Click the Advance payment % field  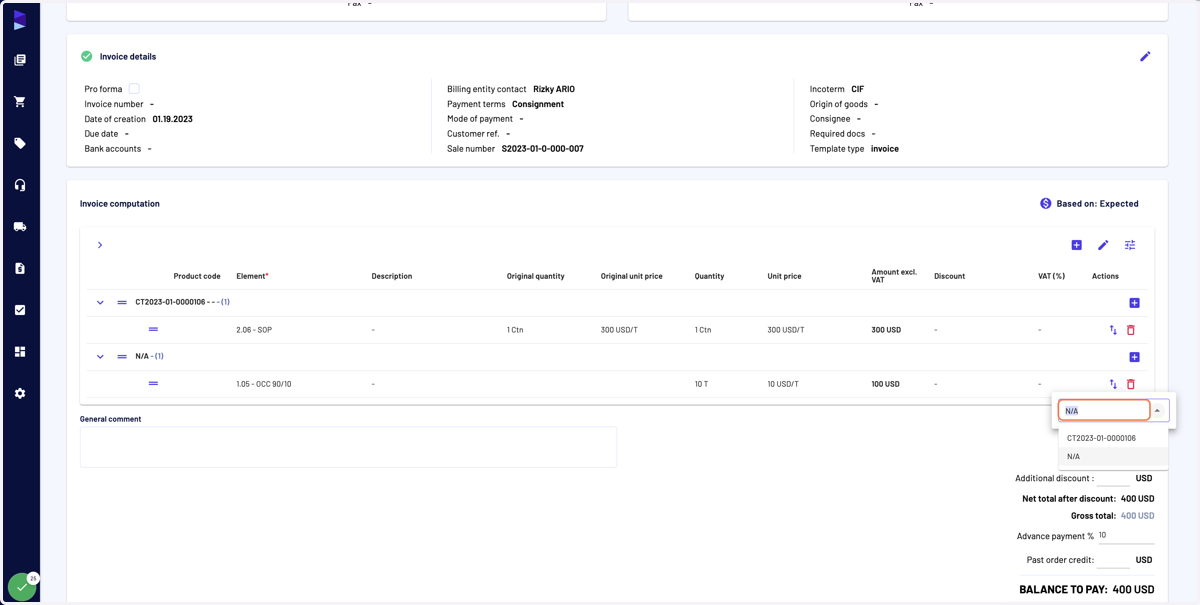(x=1125, y=535)
